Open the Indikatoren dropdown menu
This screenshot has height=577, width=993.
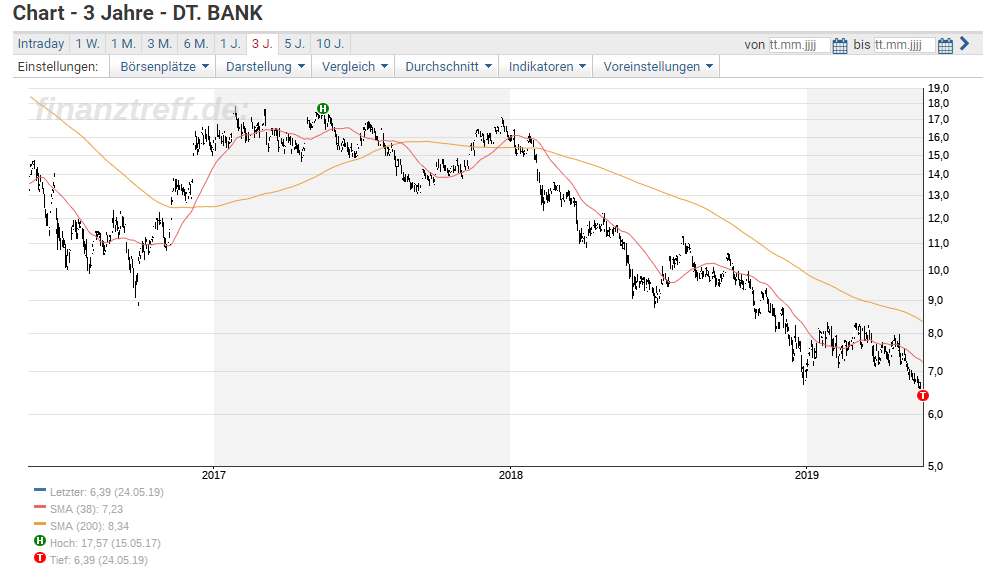[x=547, y=67]
